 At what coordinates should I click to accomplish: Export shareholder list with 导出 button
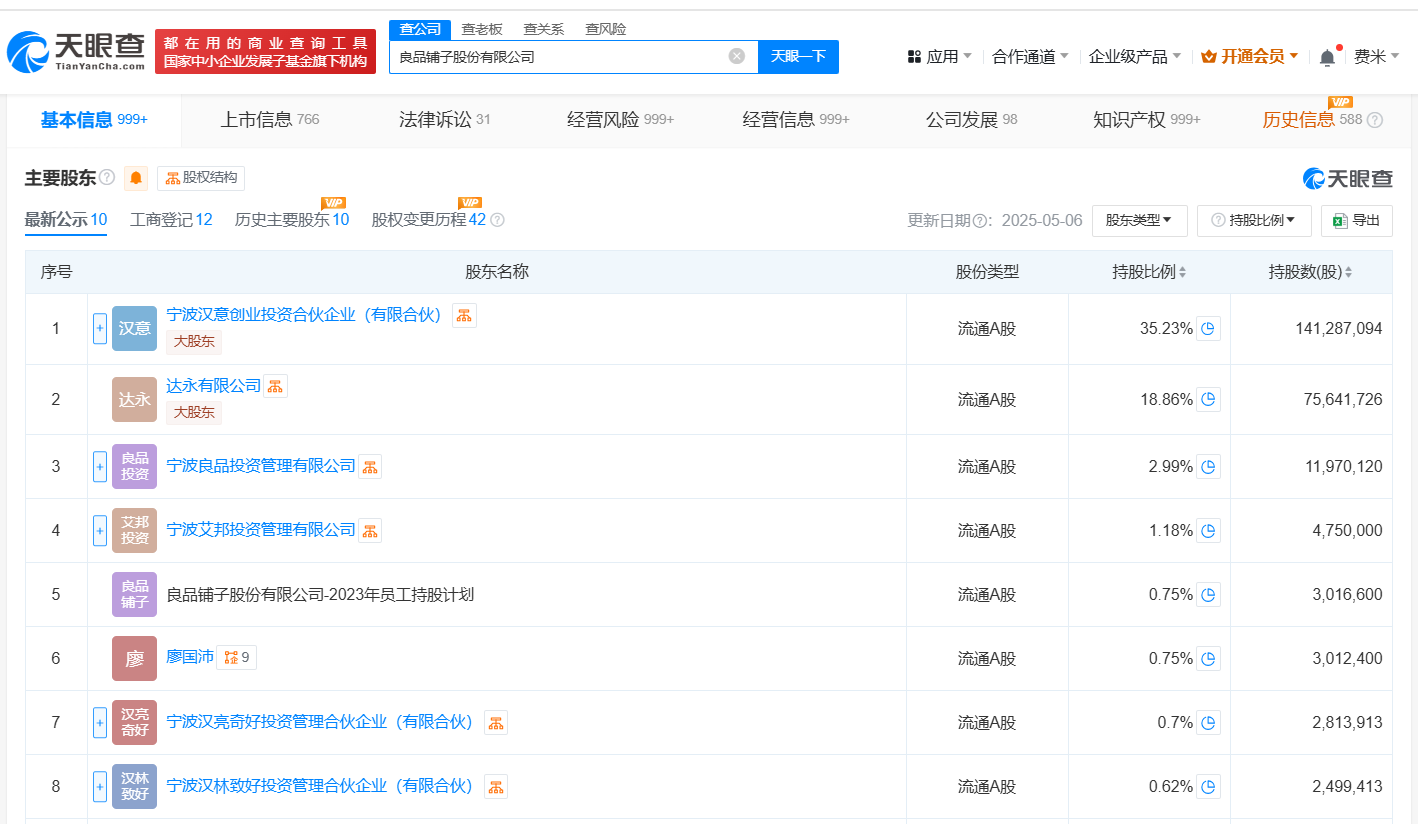[x=1356, y=220]
